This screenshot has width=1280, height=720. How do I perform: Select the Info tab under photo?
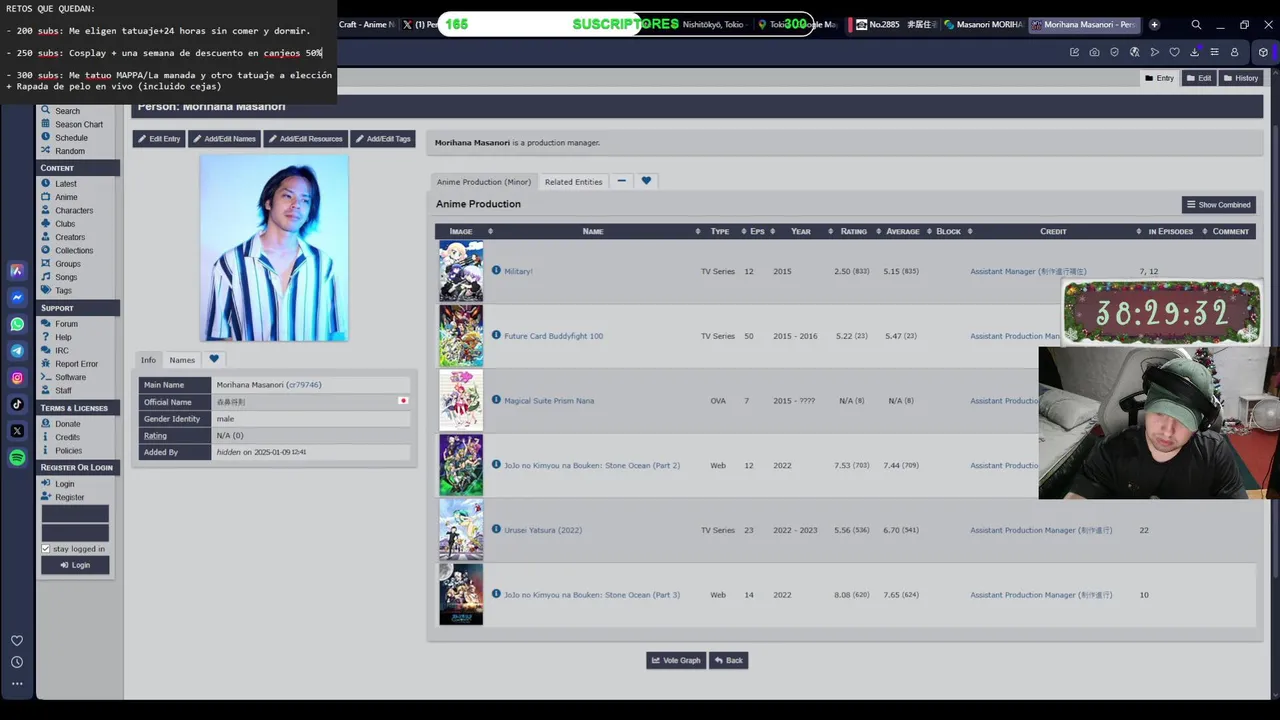coord(148,360)
